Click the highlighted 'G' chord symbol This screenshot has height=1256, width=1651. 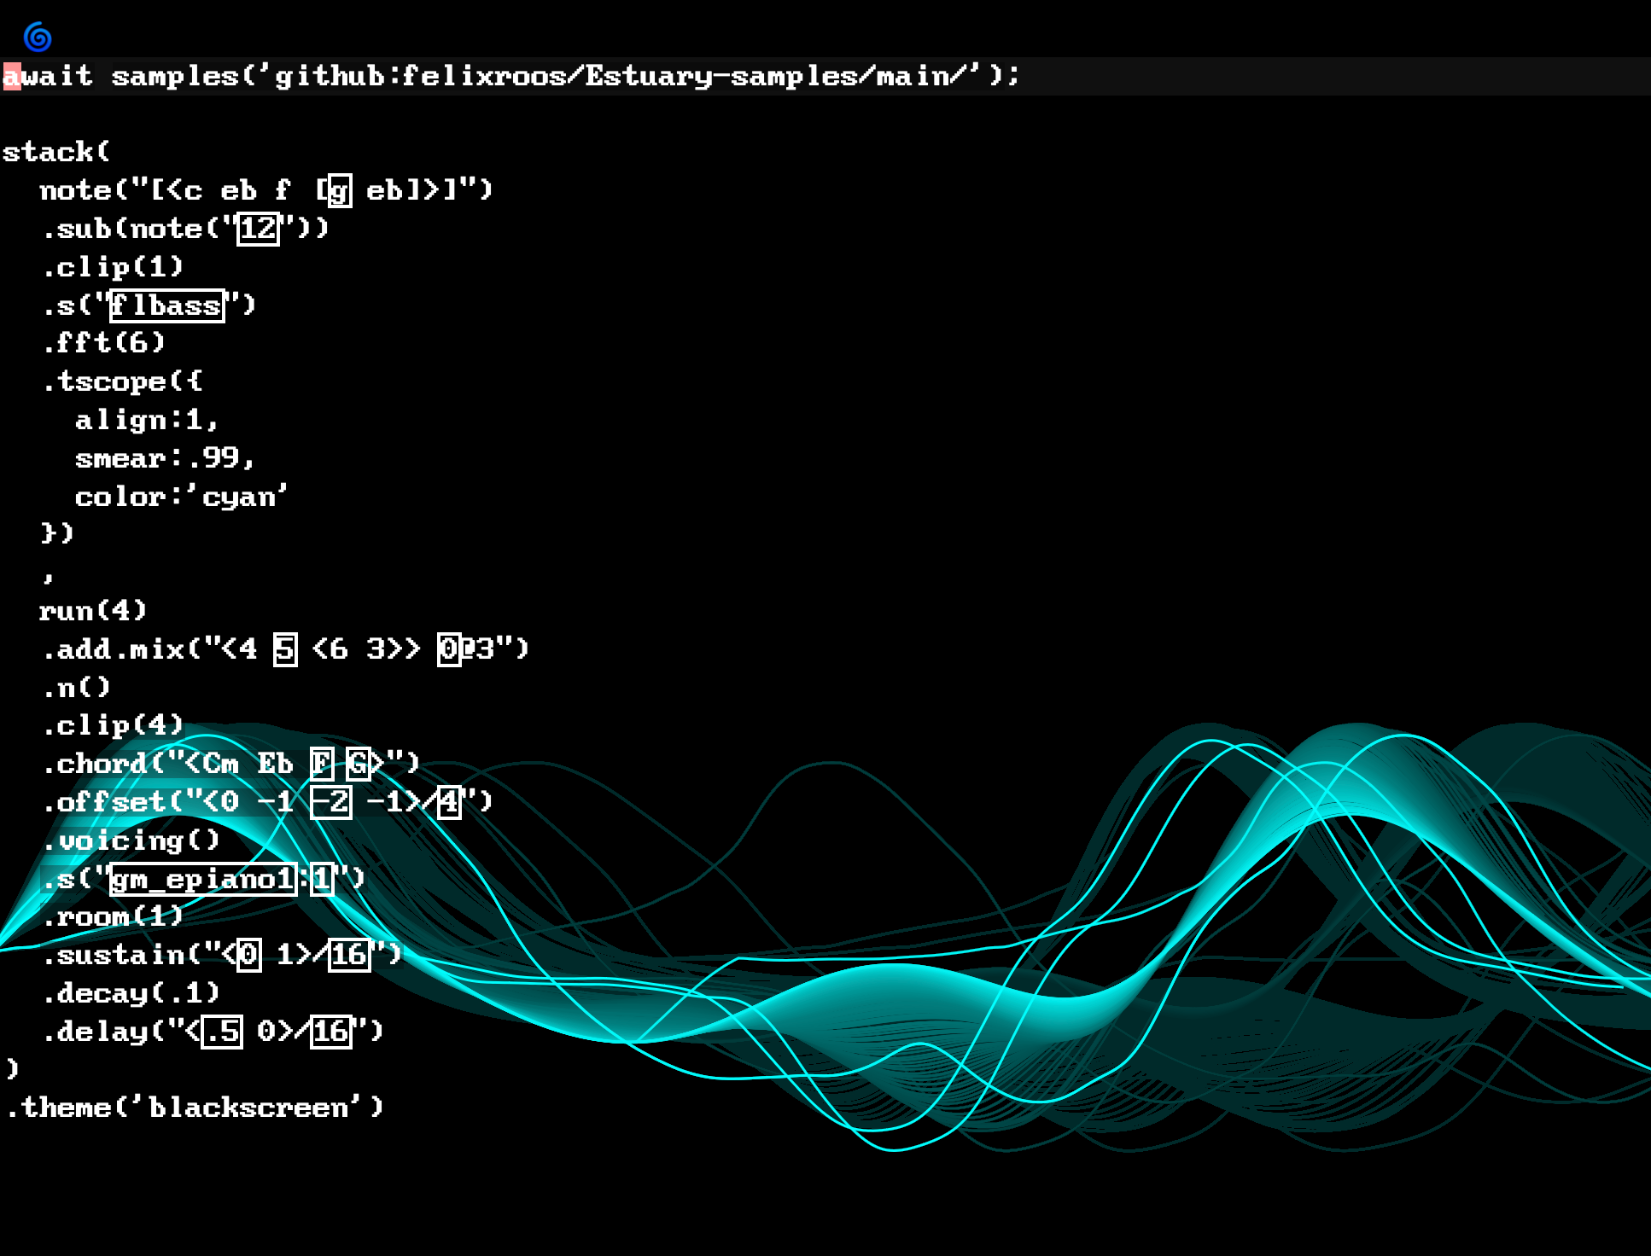point(358,764)
